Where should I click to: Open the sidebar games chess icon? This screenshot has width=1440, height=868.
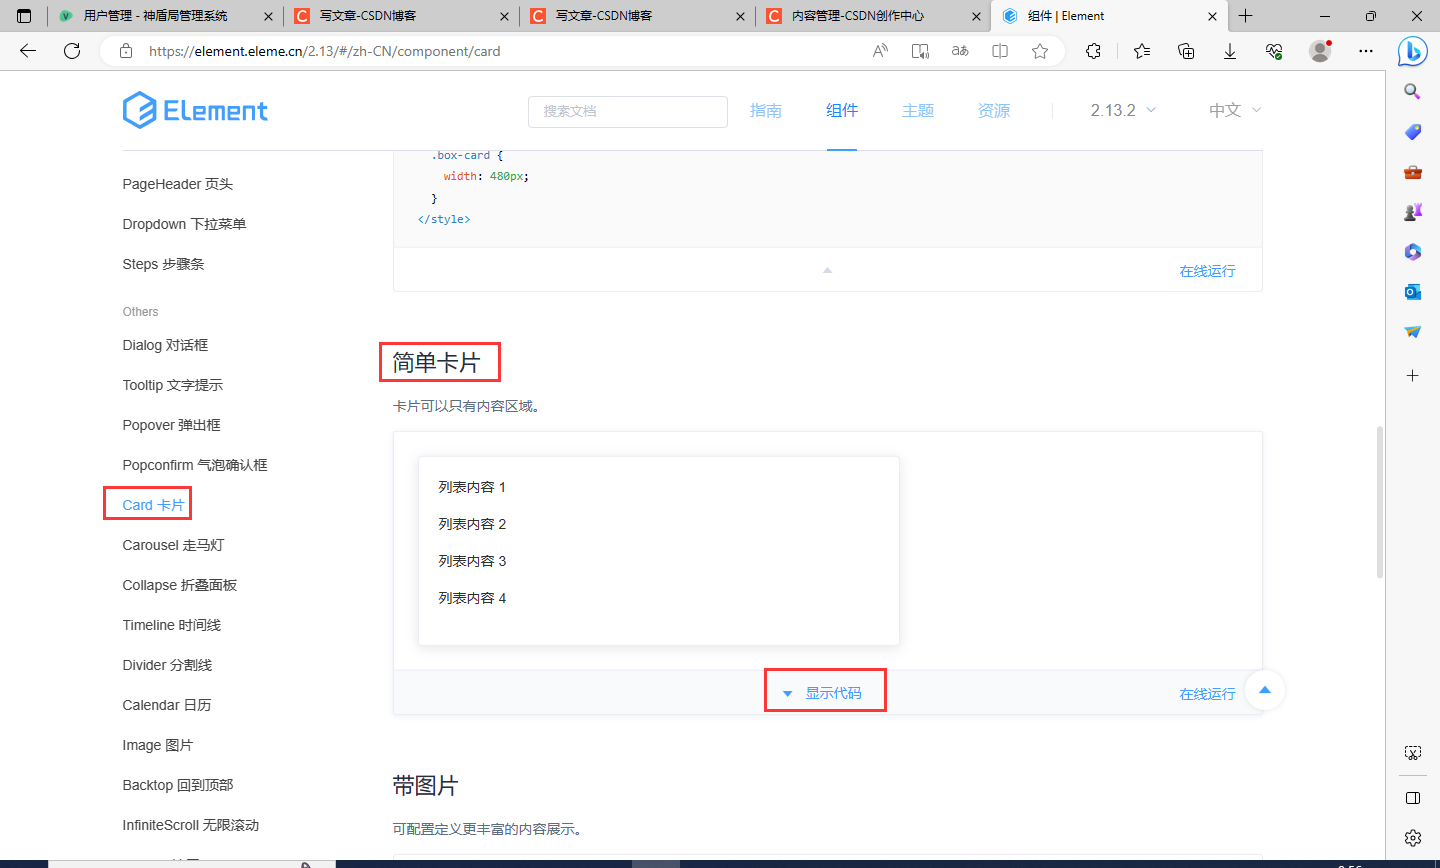[1412, 212]
